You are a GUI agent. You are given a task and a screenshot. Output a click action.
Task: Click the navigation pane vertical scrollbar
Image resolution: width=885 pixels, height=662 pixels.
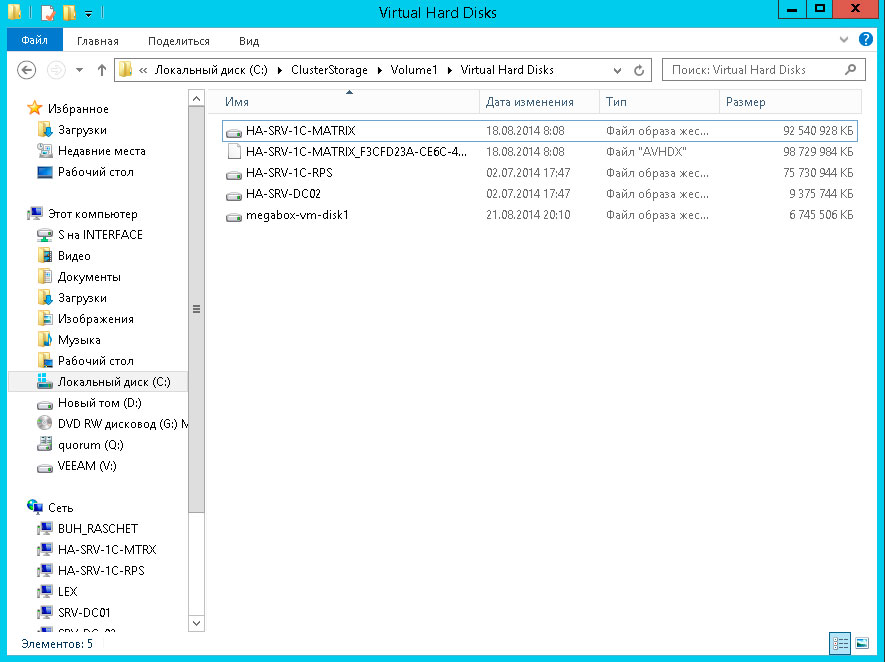click(x=196, y=310)
